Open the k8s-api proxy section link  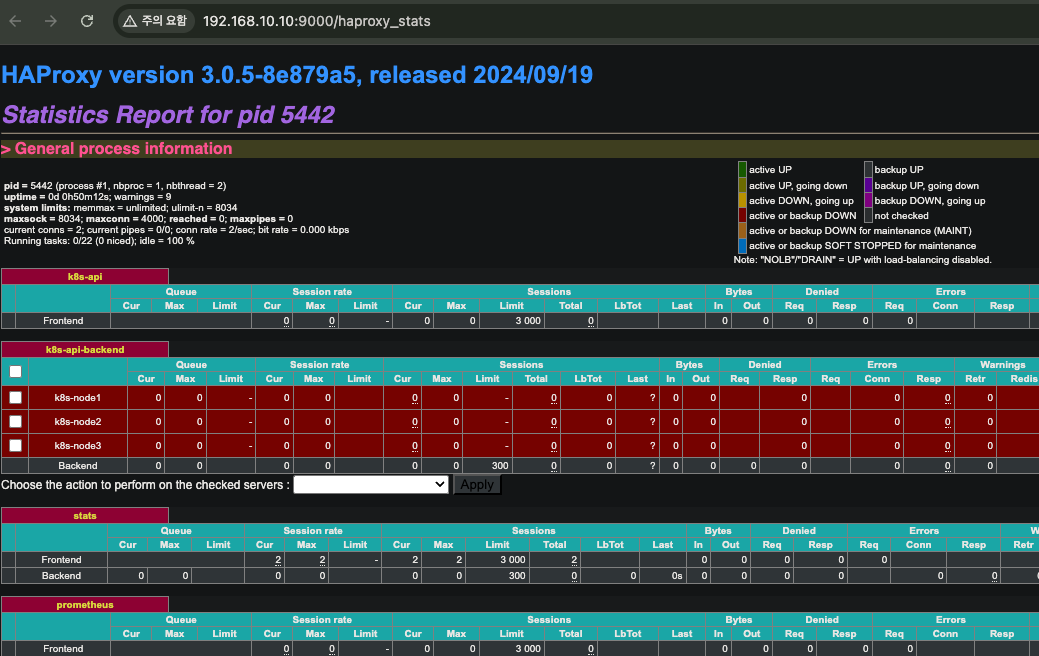(x=85, y=276)
